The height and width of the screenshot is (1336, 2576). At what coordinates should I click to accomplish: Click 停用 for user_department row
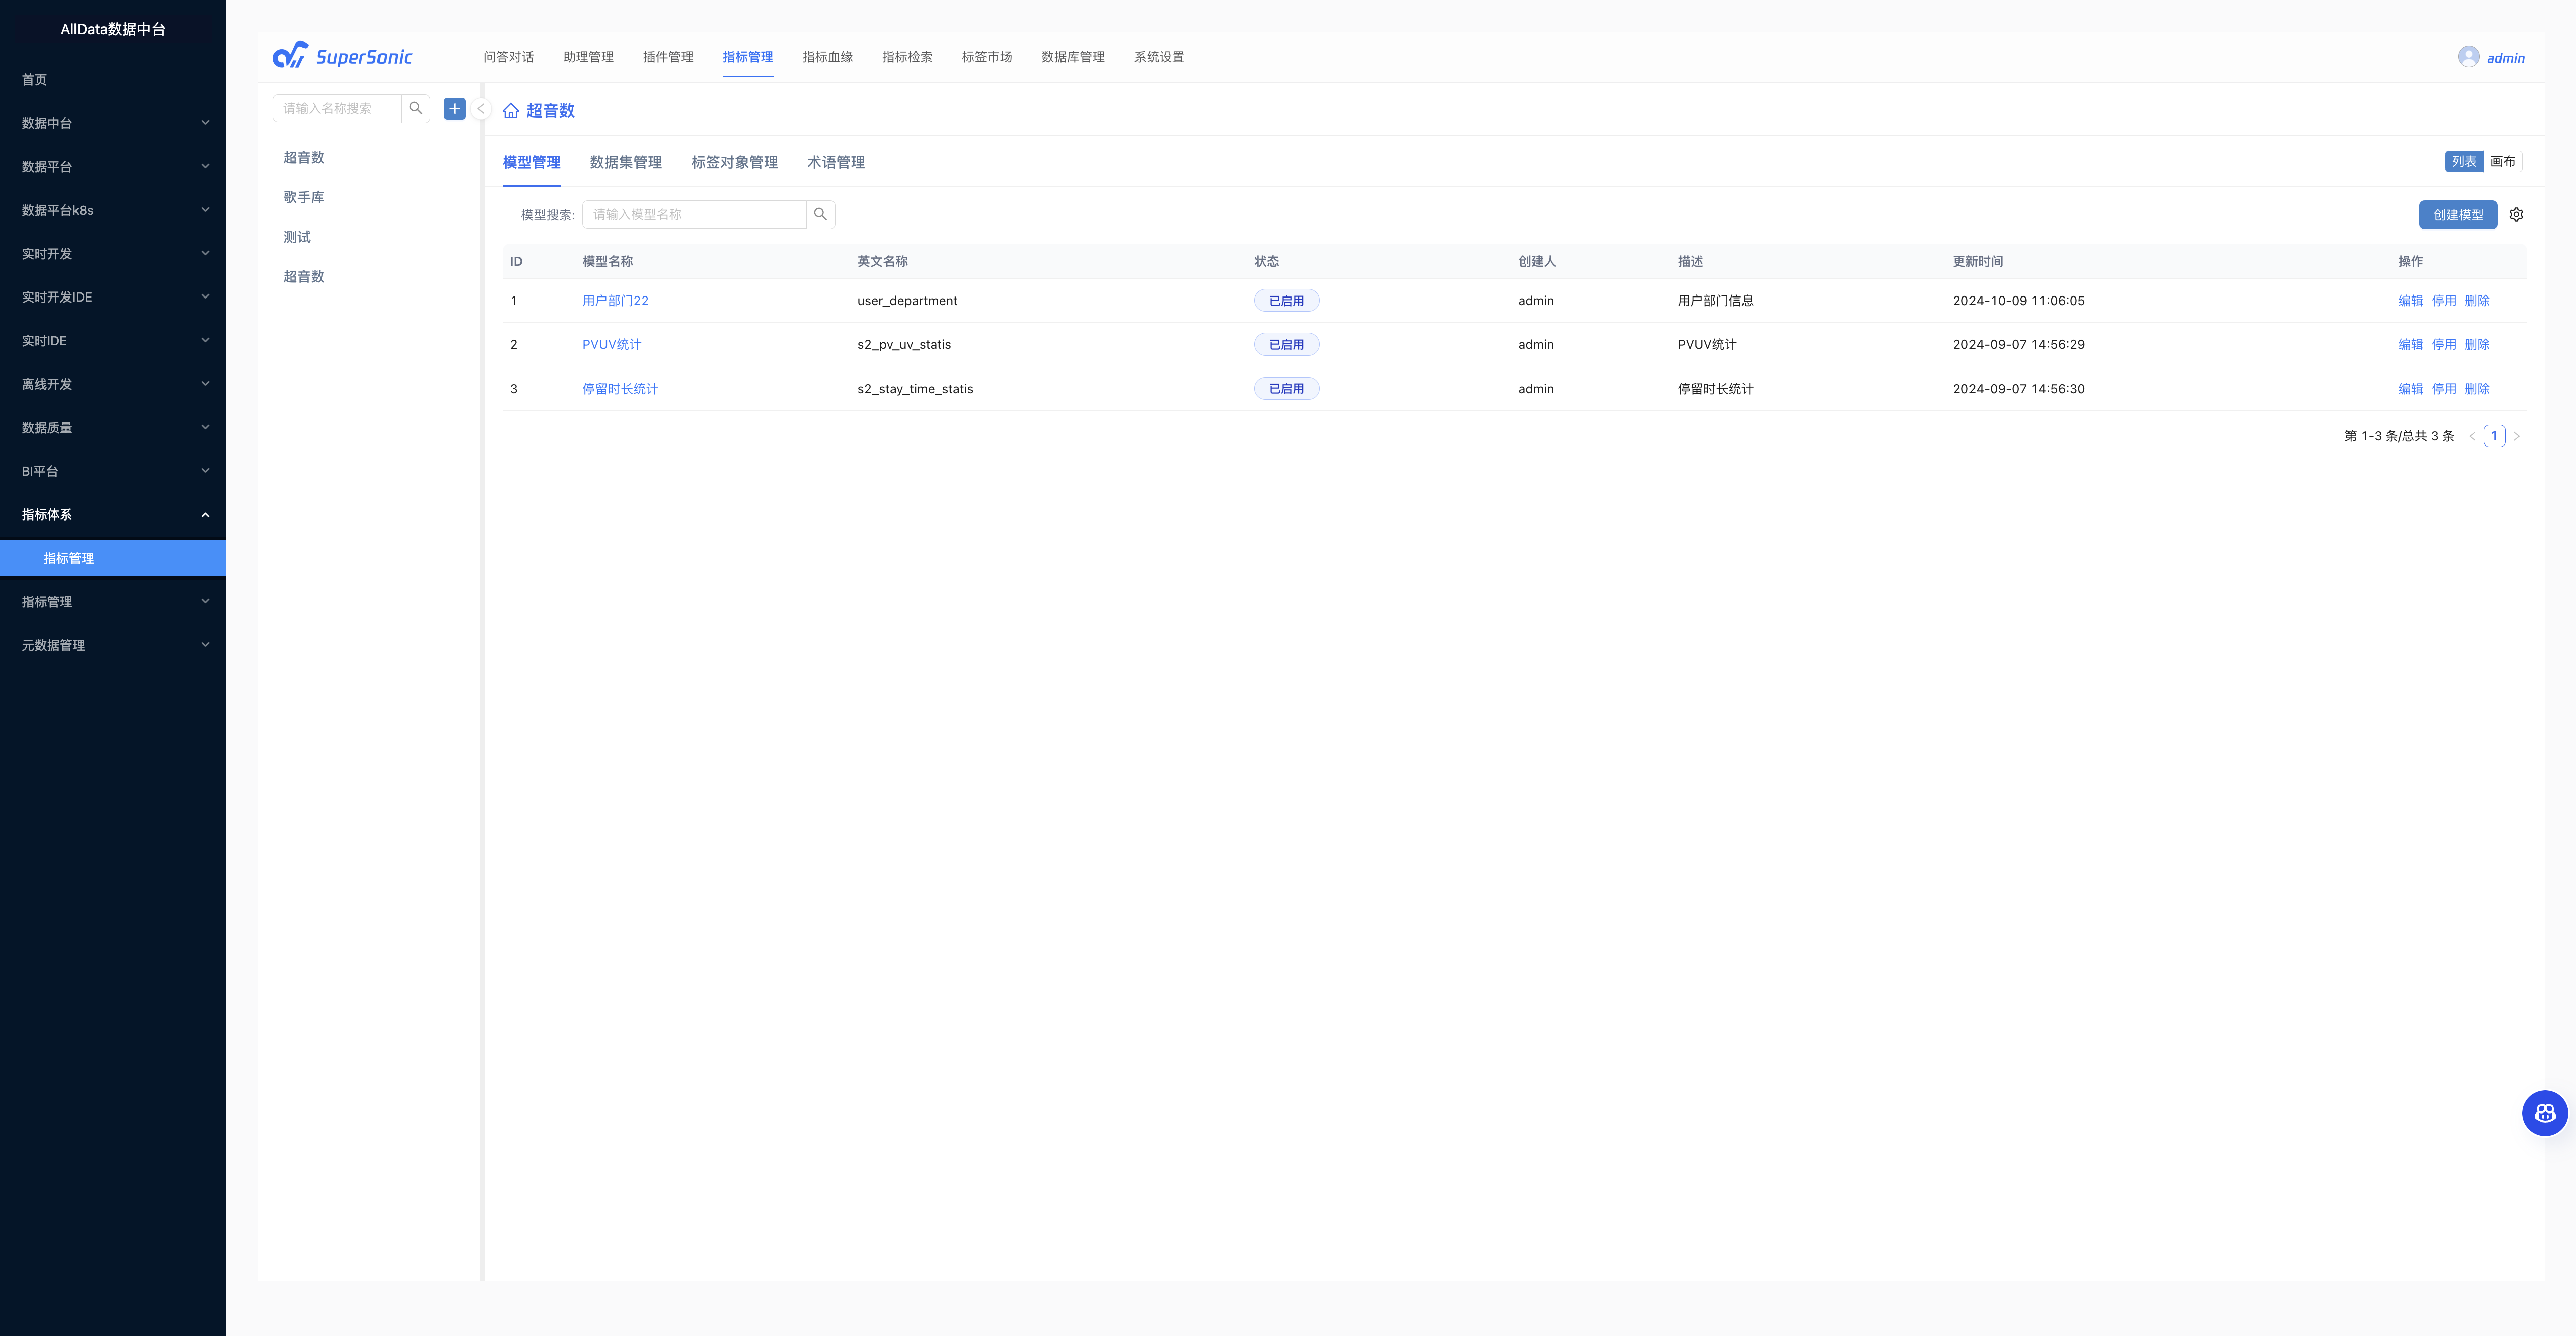[x=2444, y=300]
